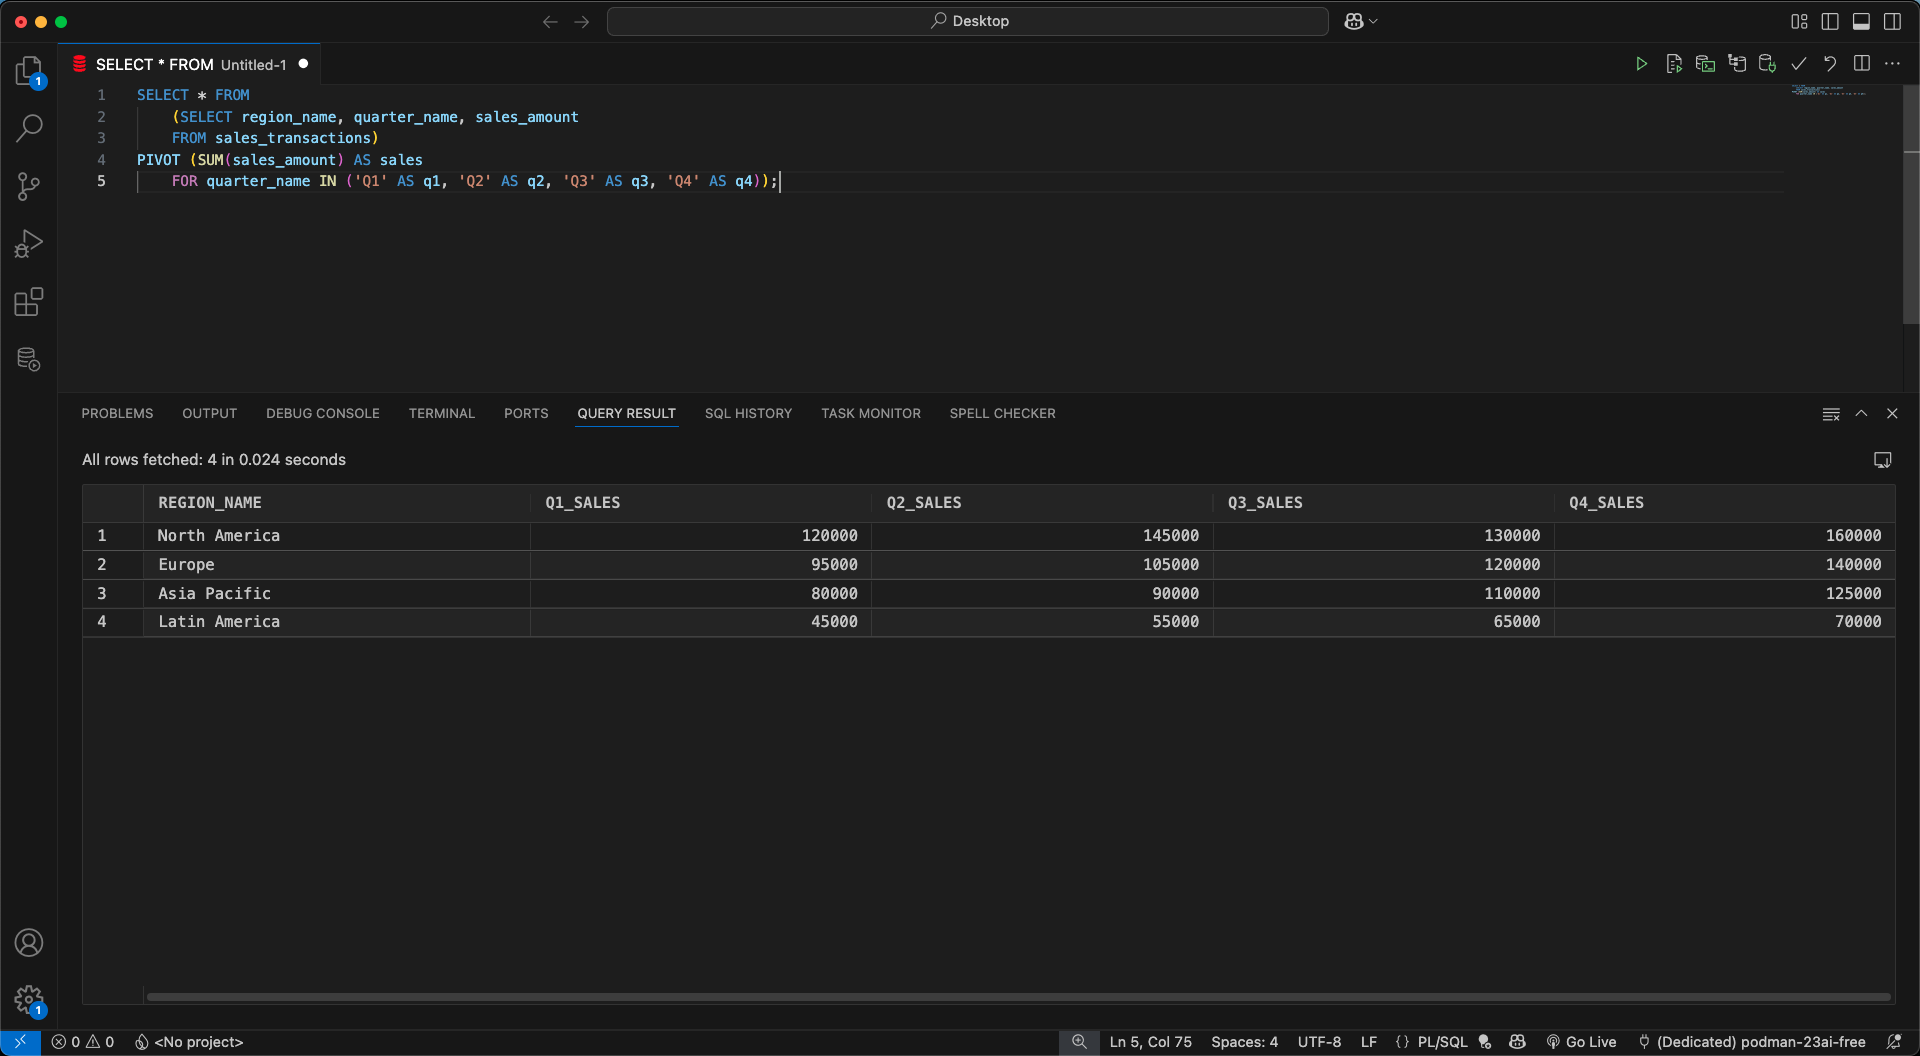Open the Explorer view in activity bar

coord(29,71)
